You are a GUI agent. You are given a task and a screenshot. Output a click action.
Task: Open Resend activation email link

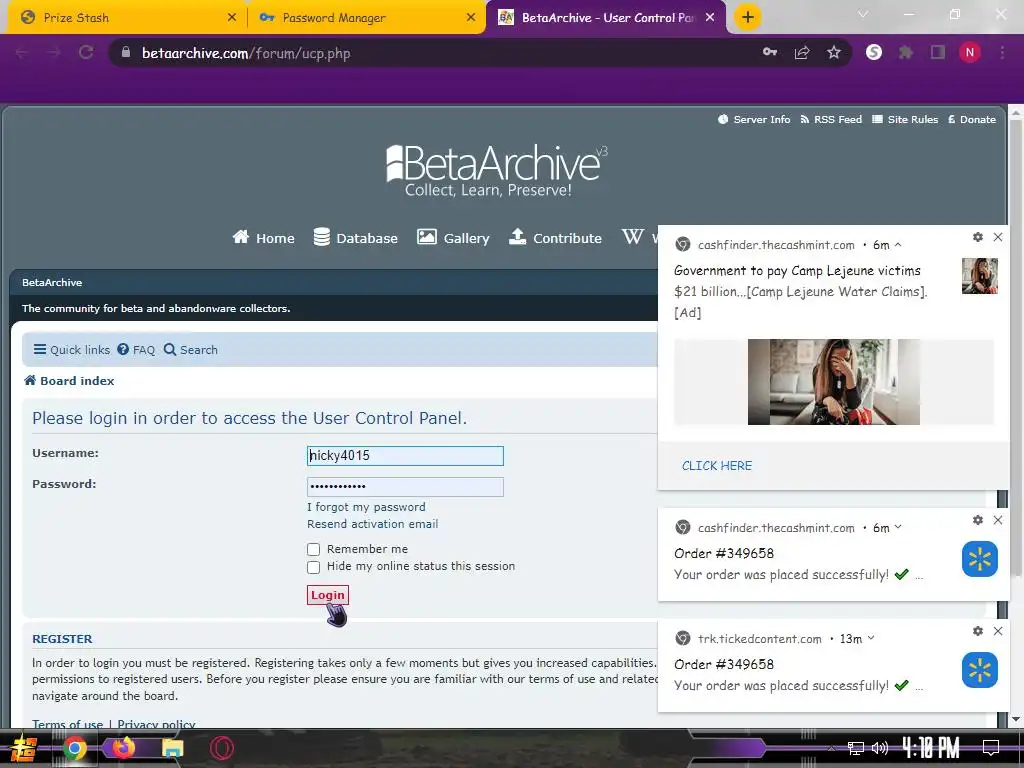[372, 524]
